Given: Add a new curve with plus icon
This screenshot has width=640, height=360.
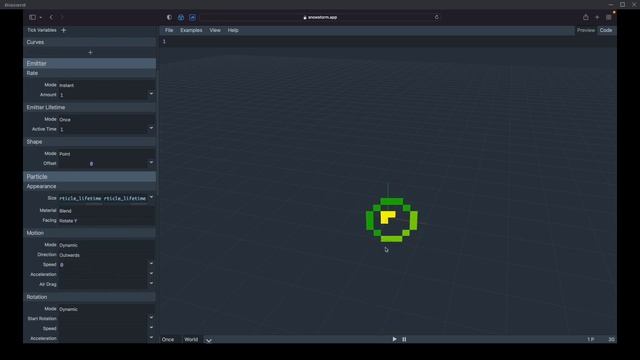Looking at the screenshot, I should point(90,52).
